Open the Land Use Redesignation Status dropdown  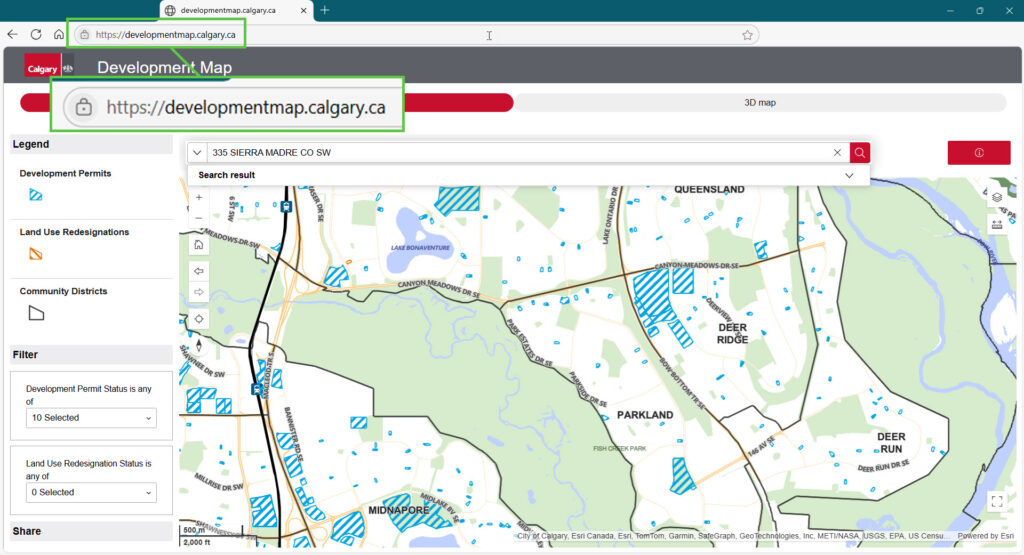coord(91,492)
